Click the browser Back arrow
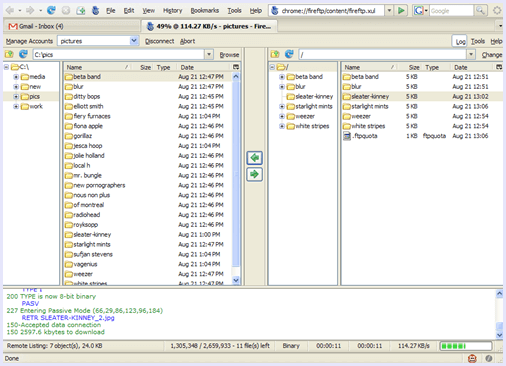The image size is (506, 366). click(10, 11)
